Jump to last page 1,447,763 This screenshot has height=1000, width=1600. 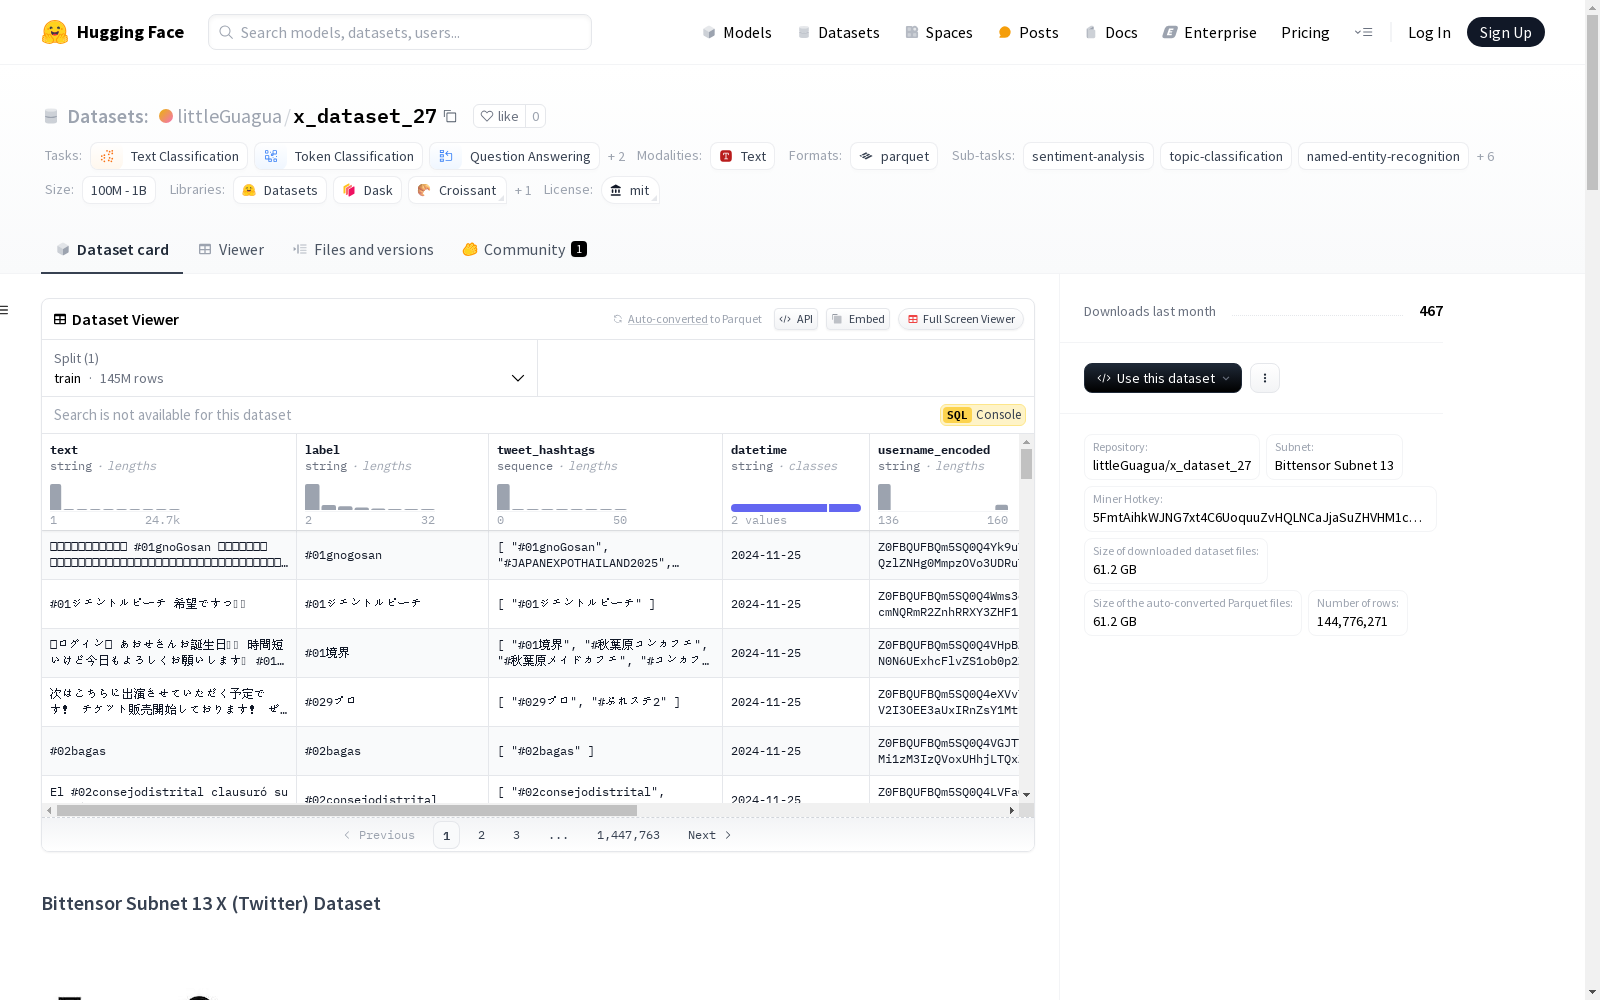pos(628,835)
